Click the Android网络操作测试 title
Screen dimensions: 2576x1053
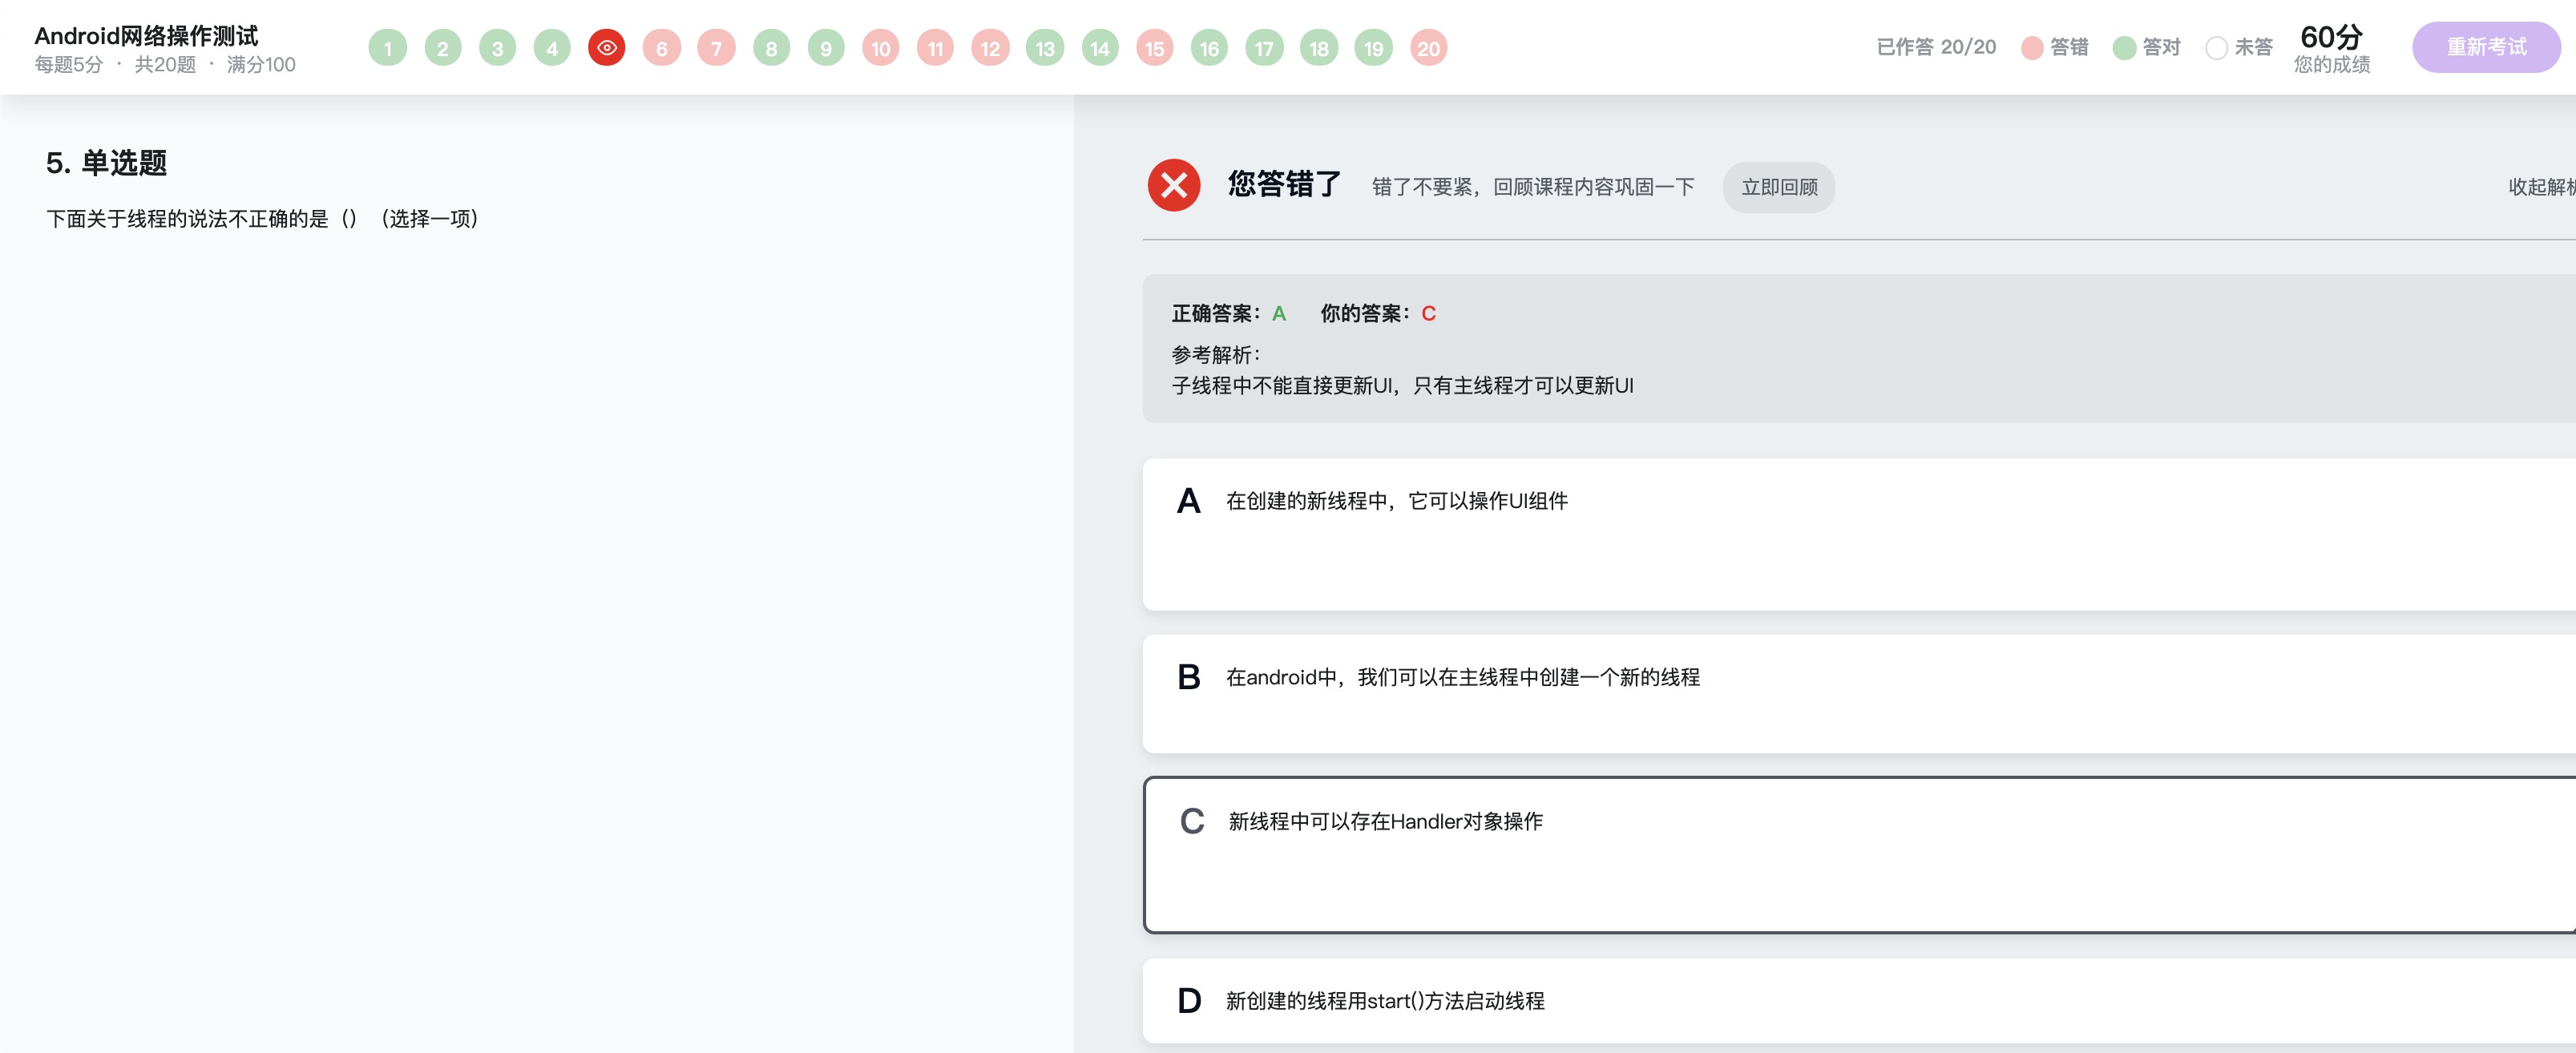coord(146,36)
